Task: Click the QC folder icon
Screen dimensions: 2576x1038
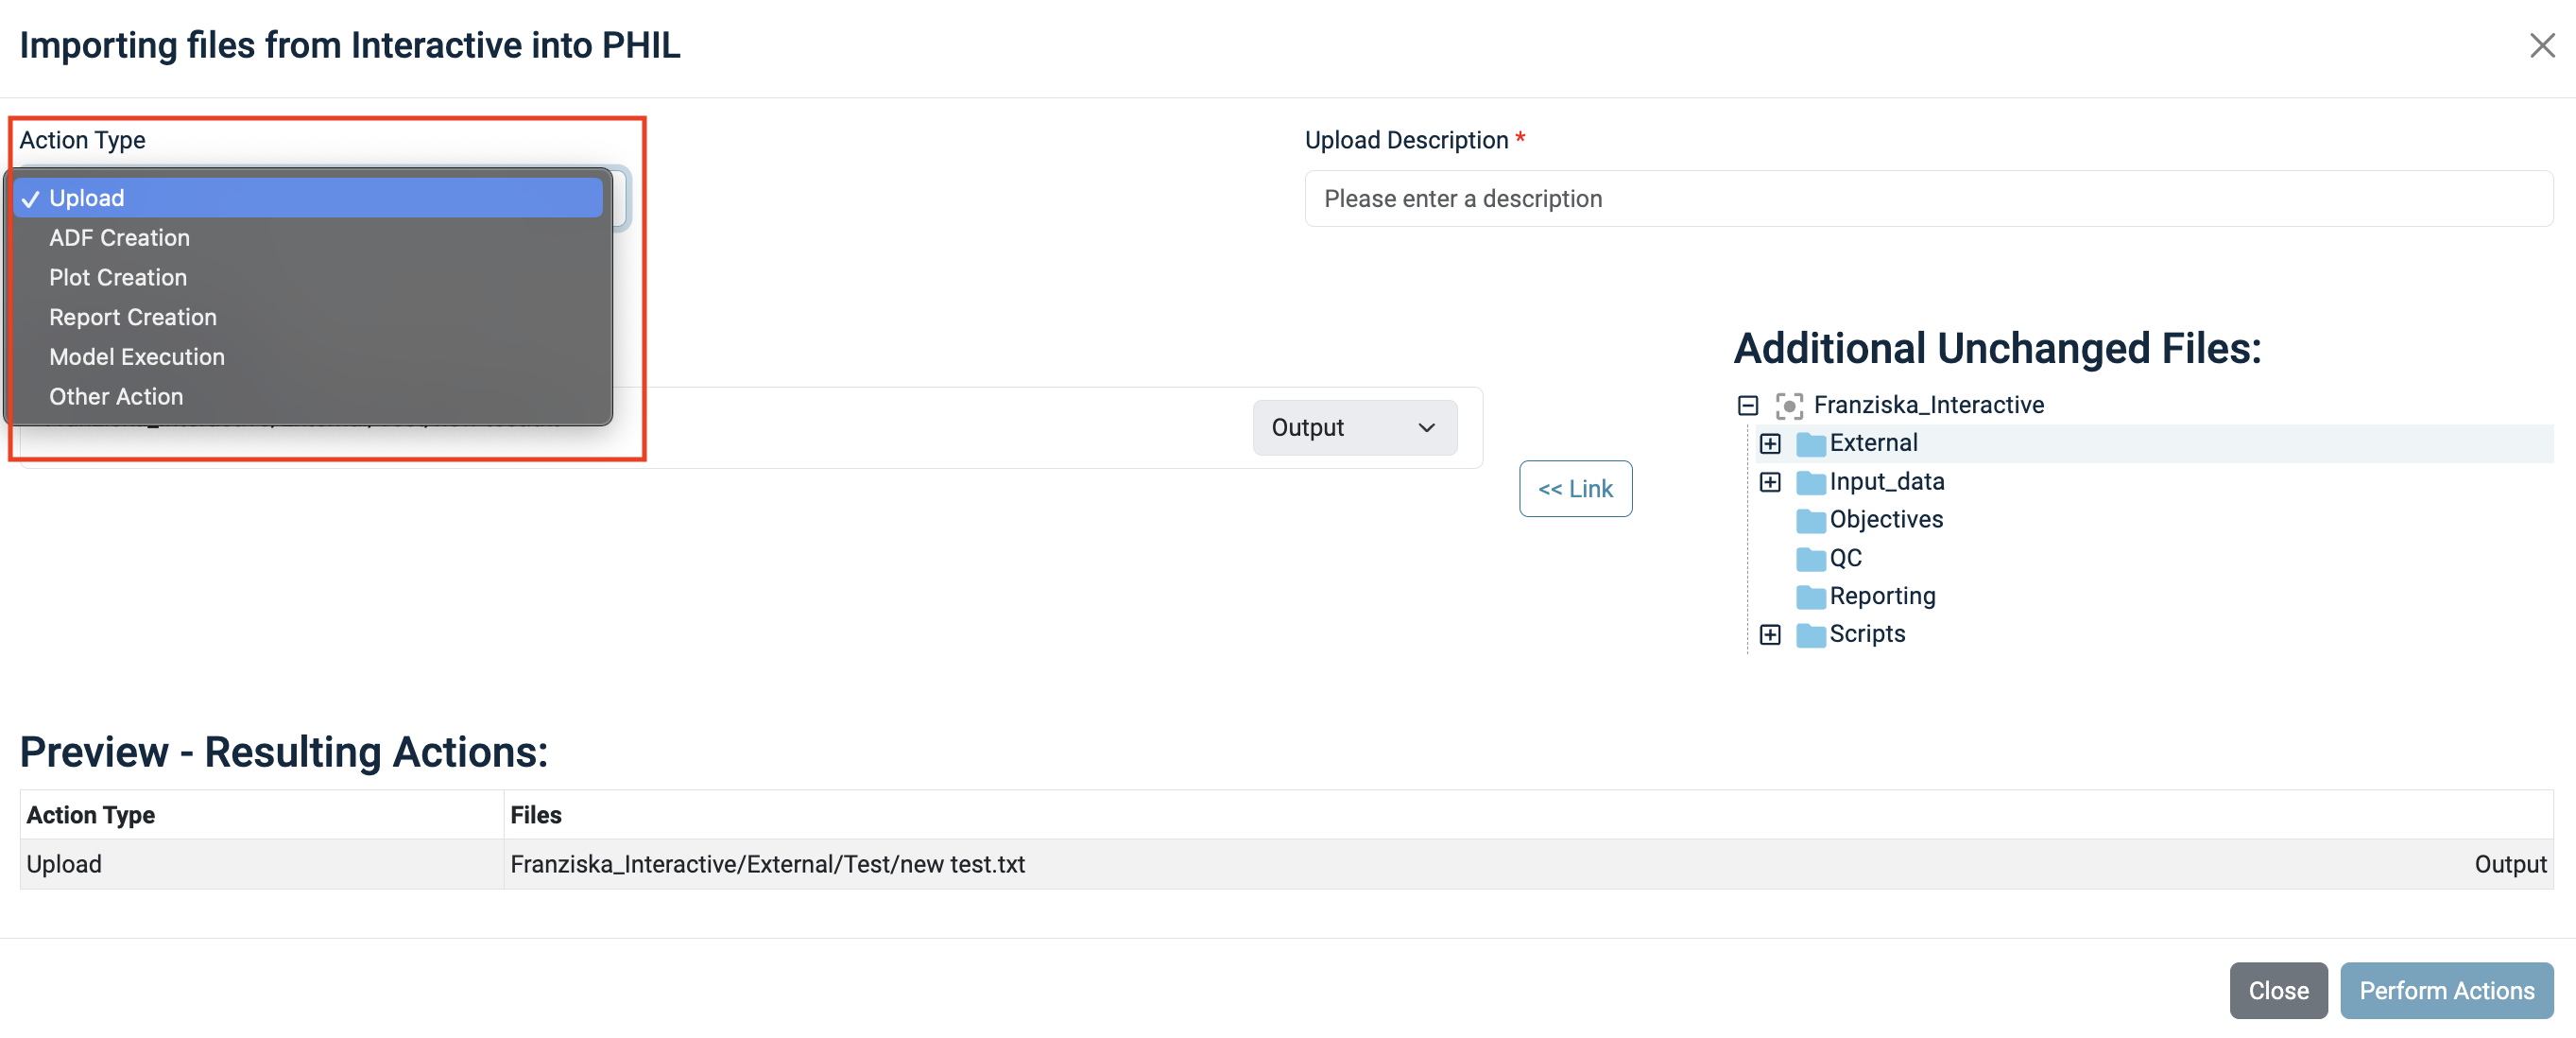Action: tap(1810, 559)
